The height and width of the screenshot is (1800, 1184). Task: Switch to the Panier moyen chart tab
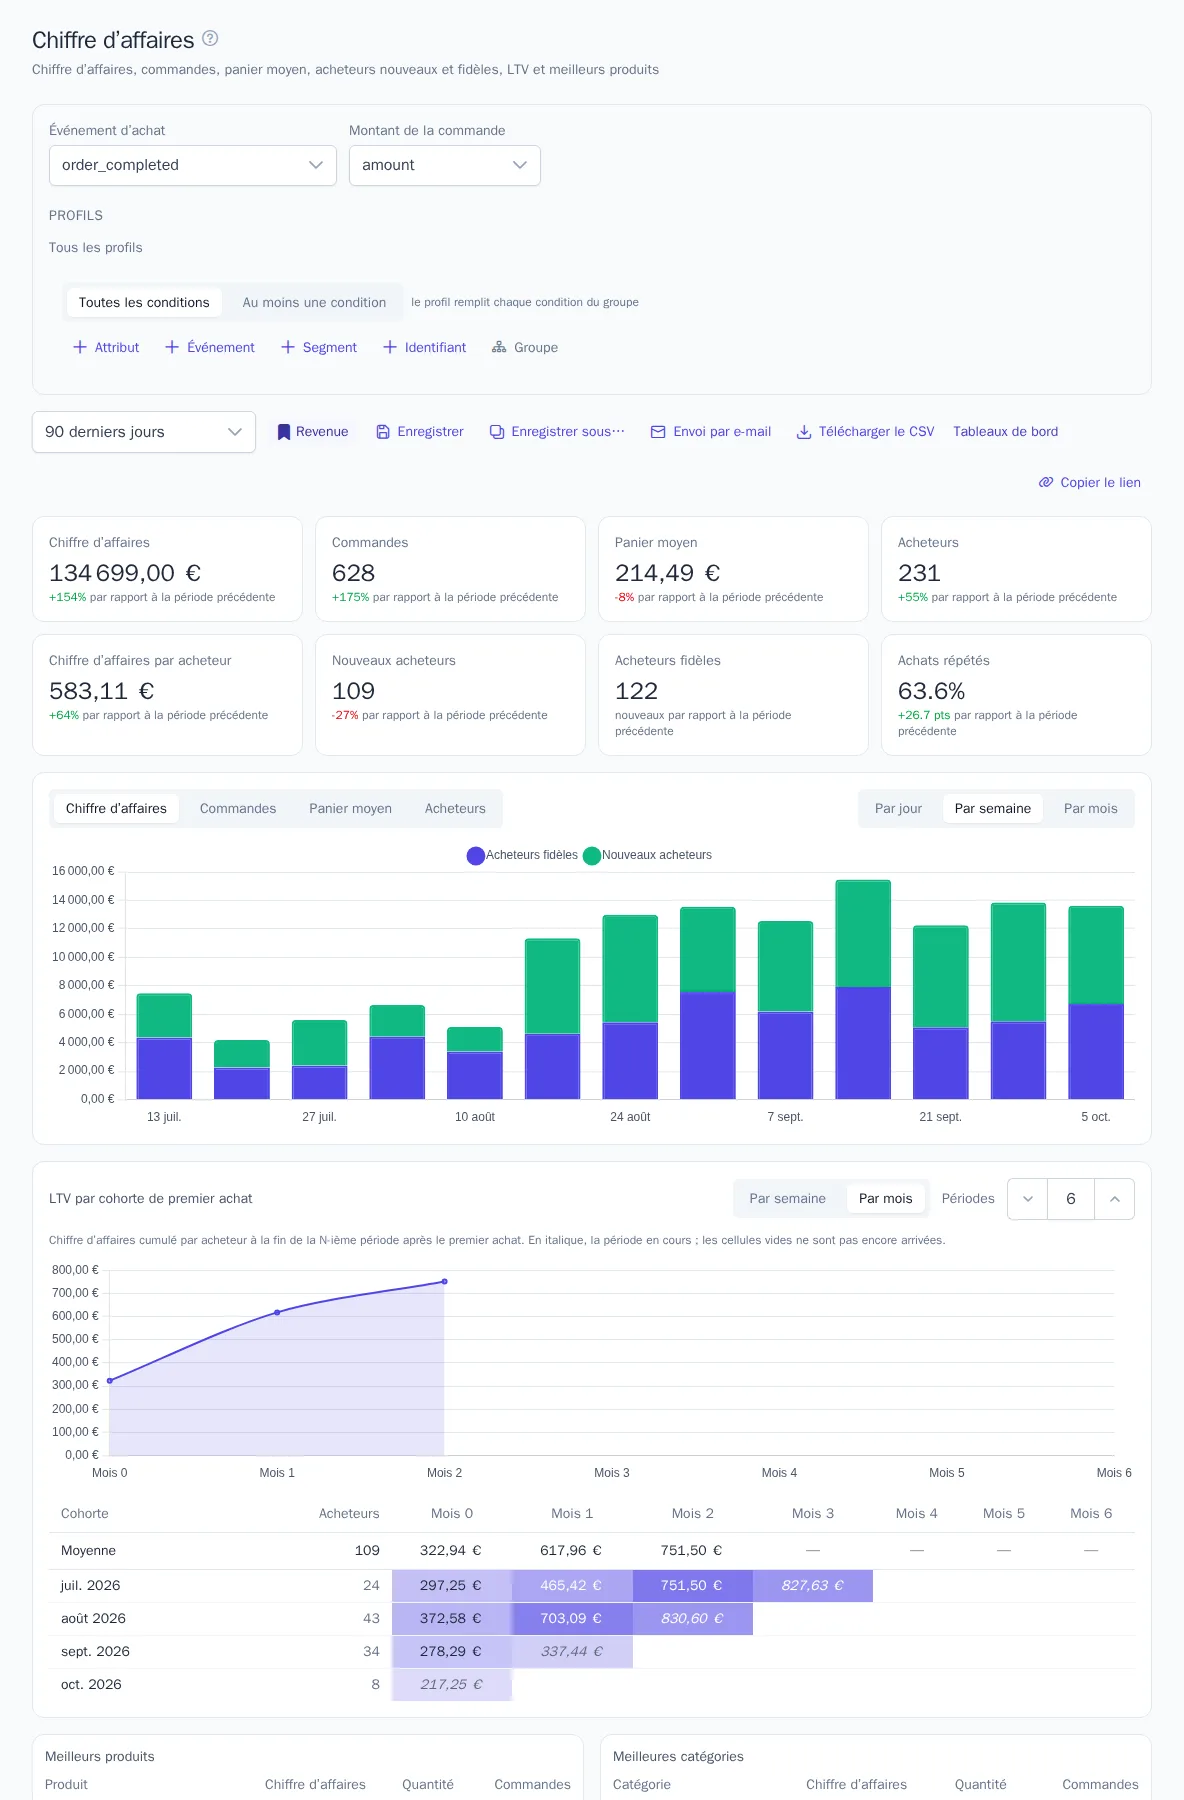350,808
